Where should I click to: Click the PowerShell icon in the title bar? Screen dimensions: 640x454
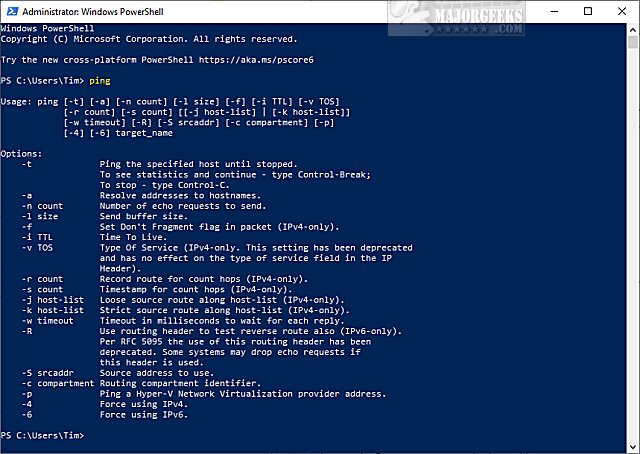[10, 10]
